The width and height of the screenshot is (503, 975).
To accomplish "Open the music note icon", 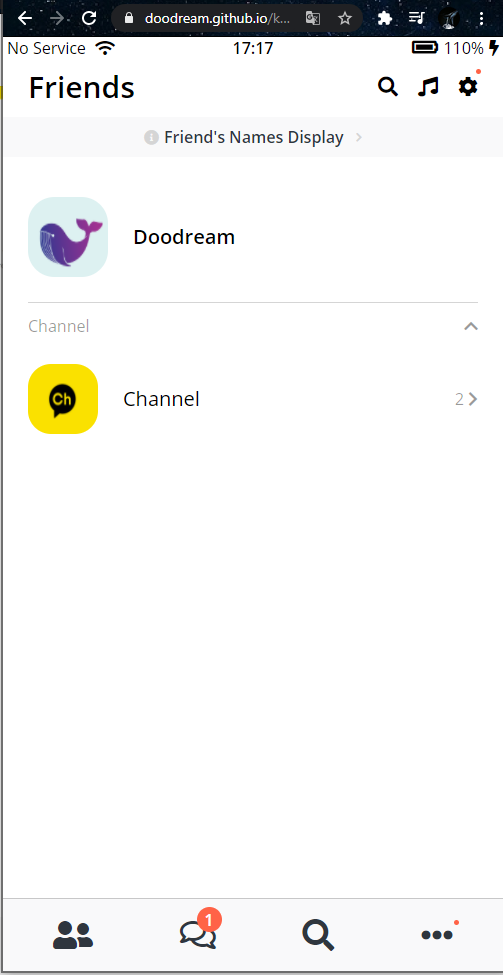I will coord(428,87).
